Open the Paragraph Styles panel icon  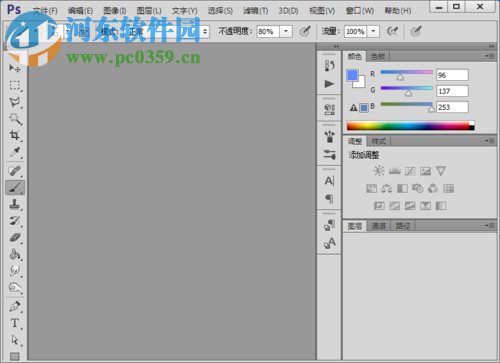(329, 225)
